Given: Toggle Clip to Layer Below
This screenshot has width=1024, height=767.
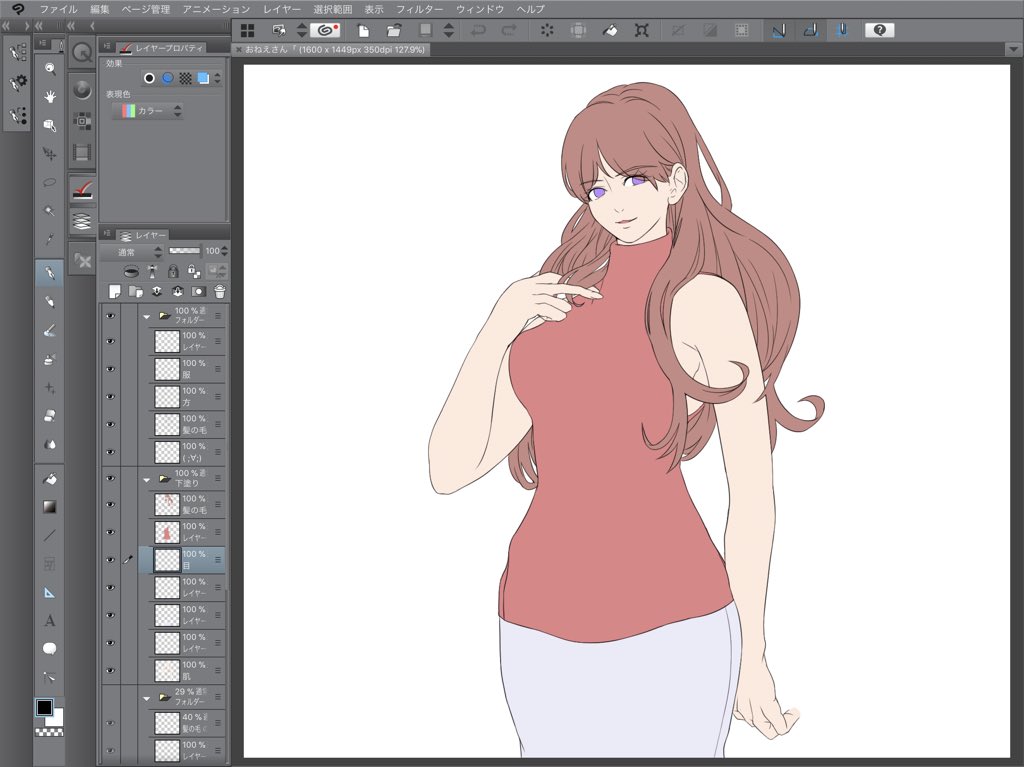Looking at the screenshot, I should (x=131, y=271).
